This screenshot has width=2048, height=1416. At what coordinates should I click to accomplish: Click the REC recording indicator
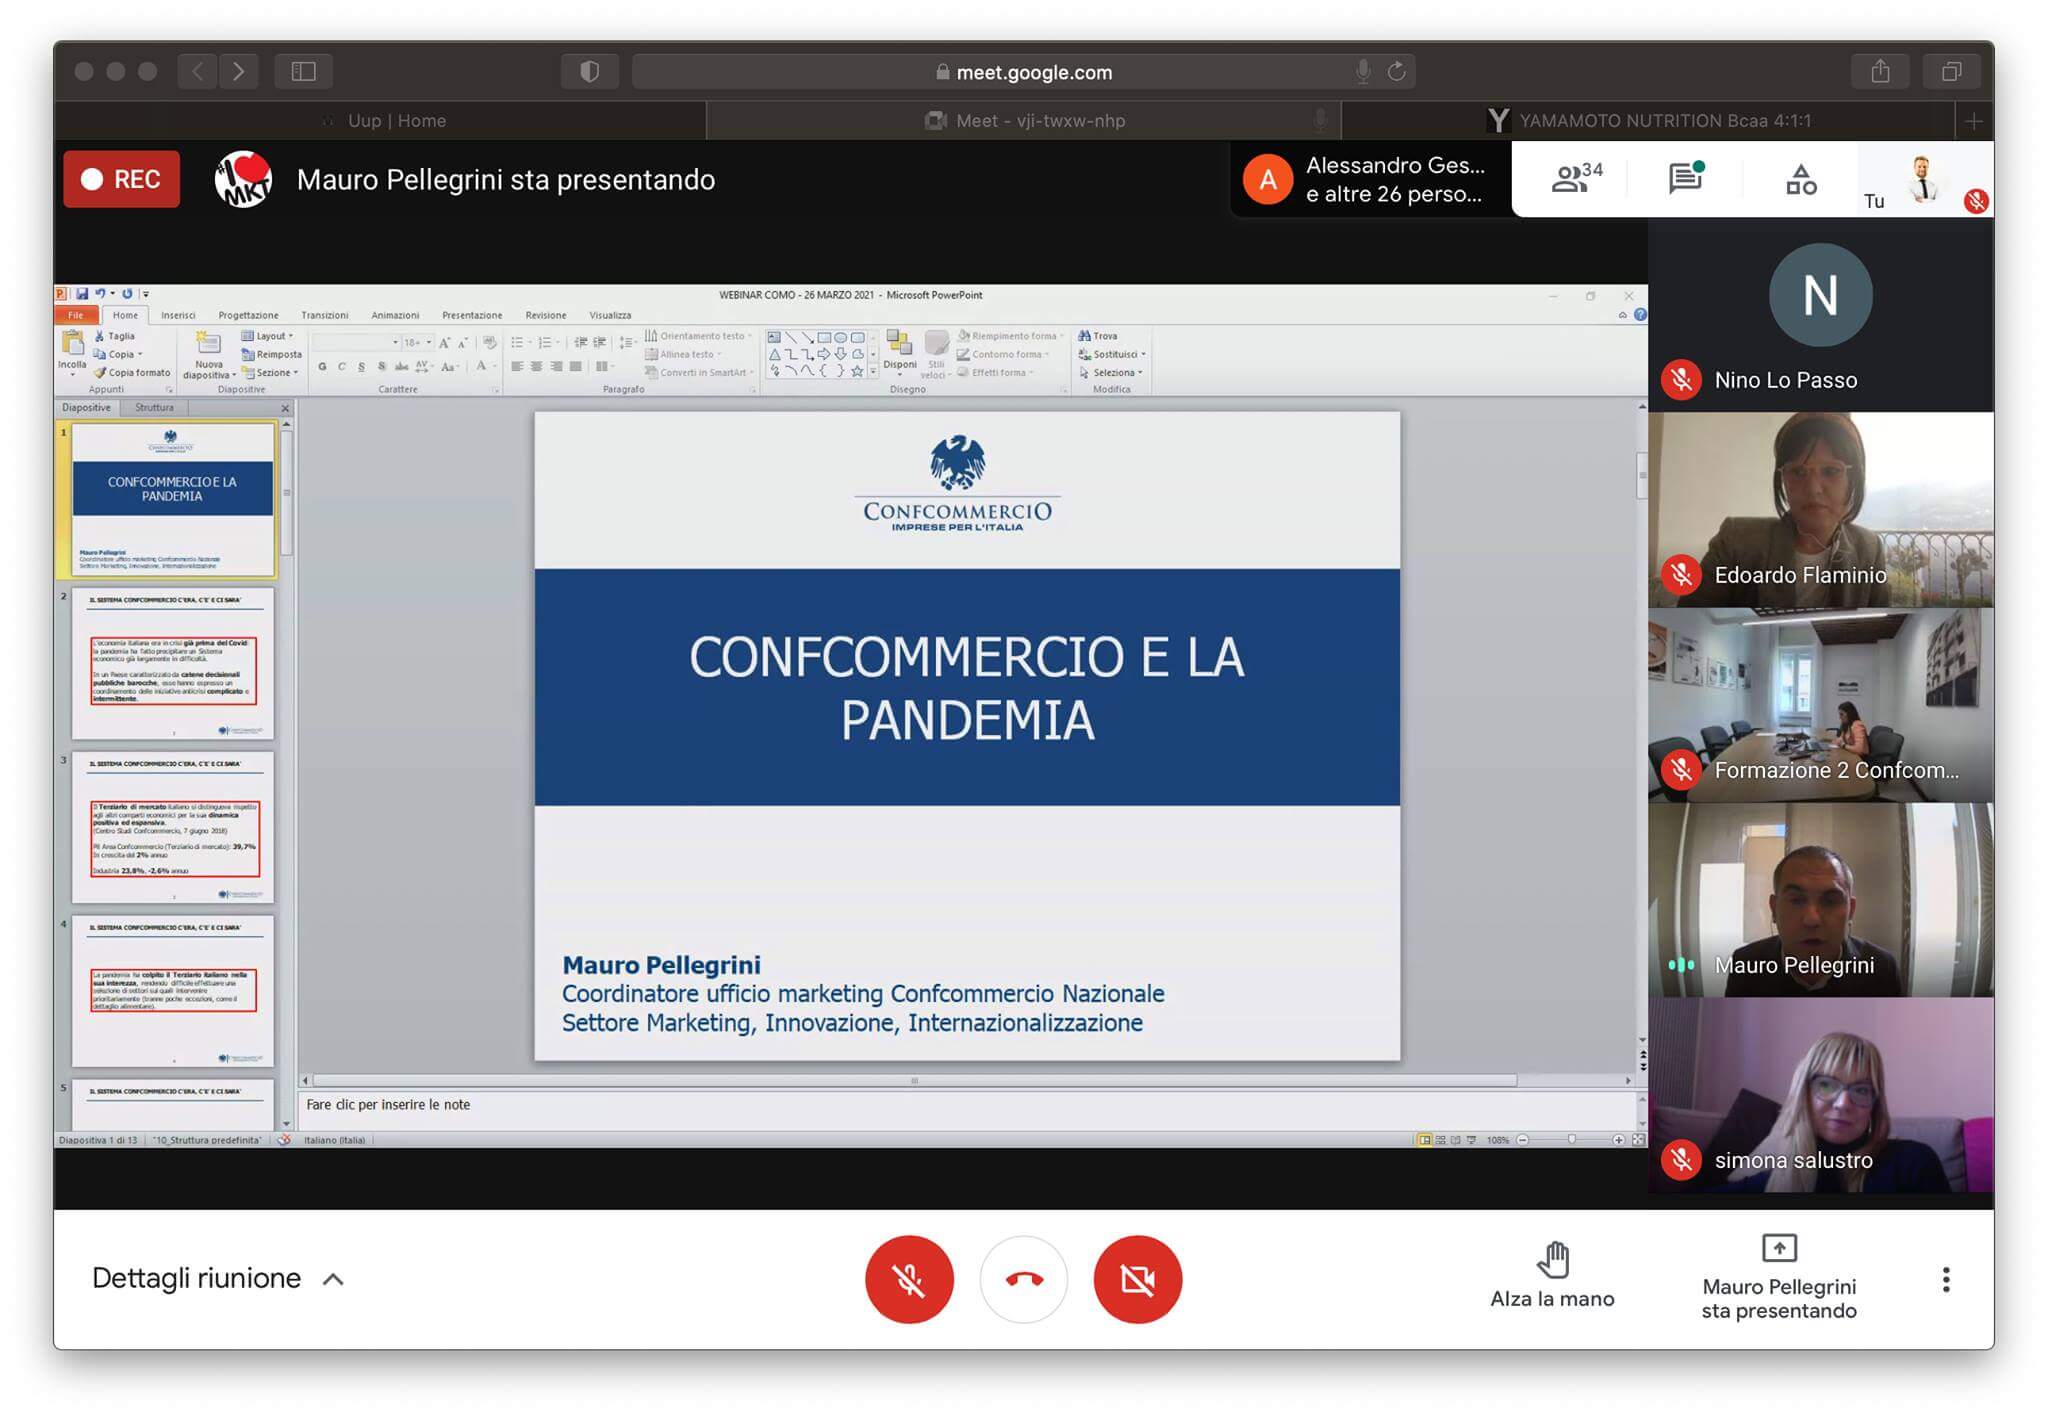[x=121, y=179]
